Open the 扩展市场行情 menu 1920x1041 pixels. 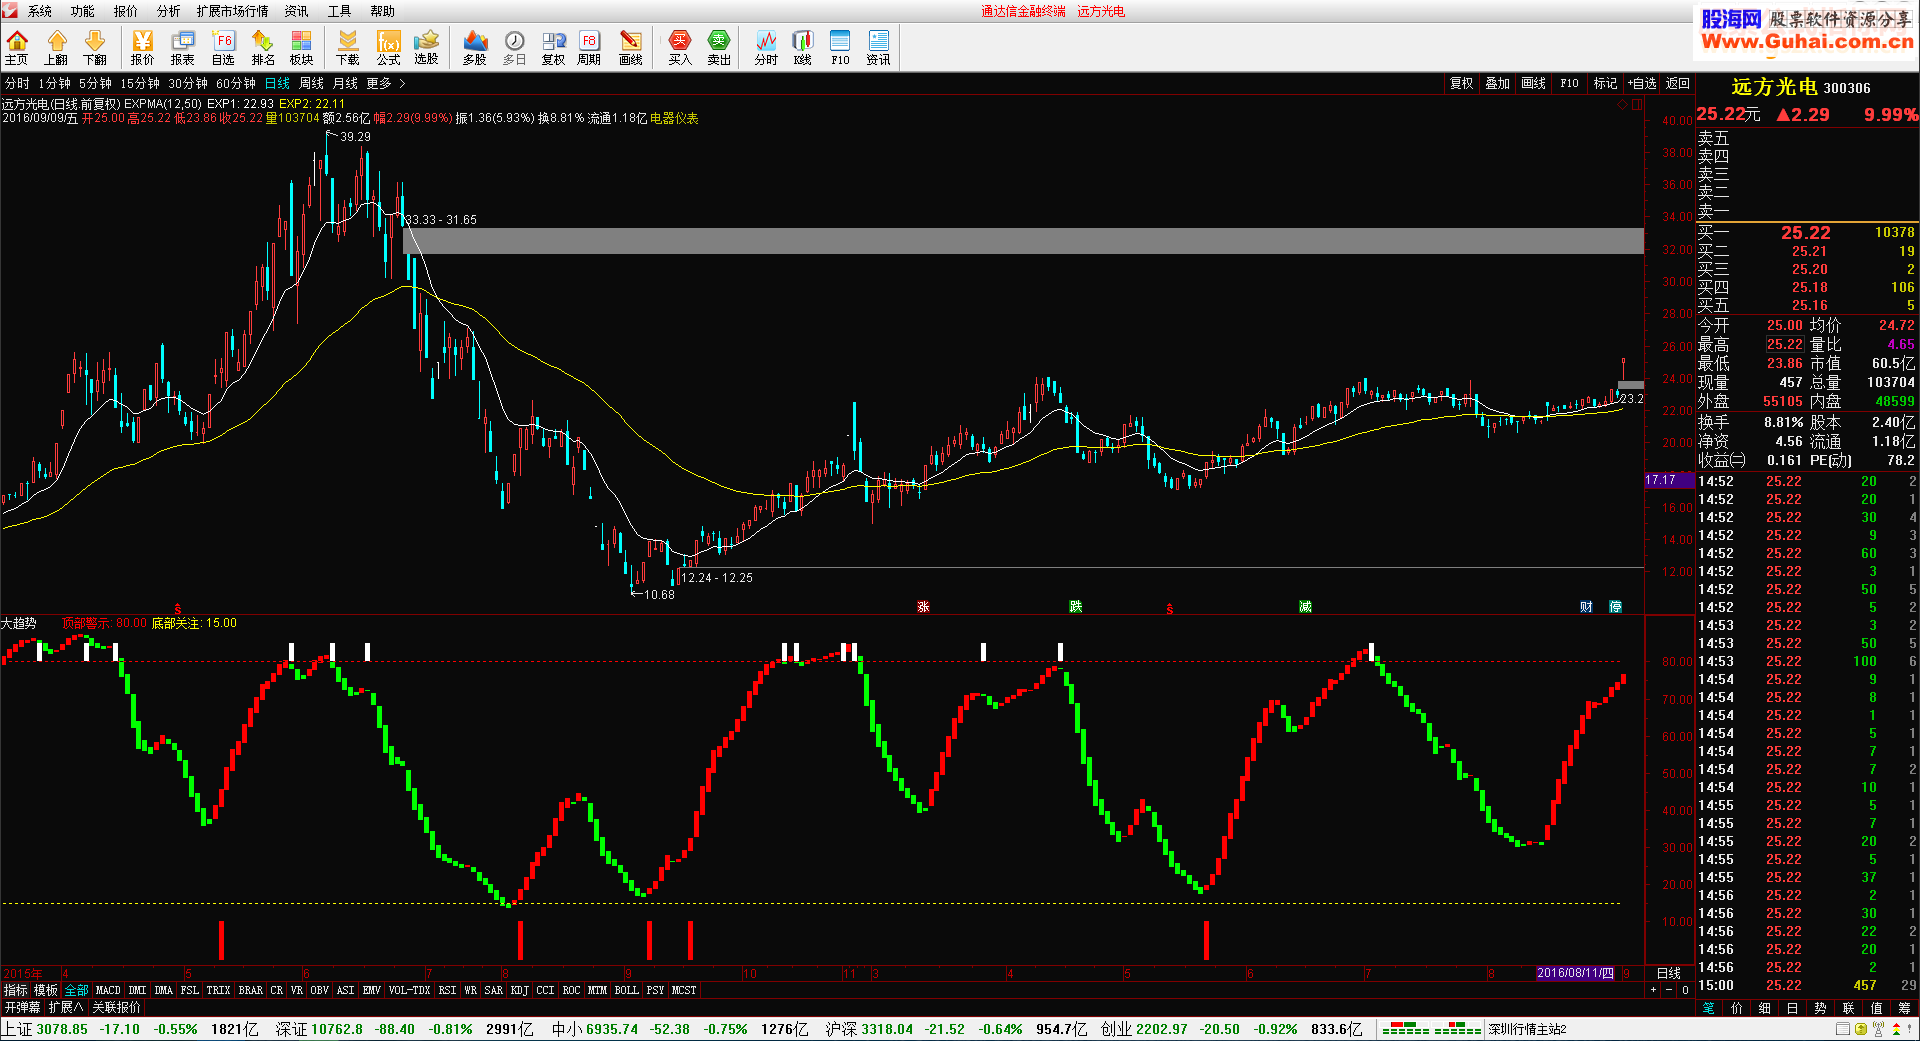[233, 11]
